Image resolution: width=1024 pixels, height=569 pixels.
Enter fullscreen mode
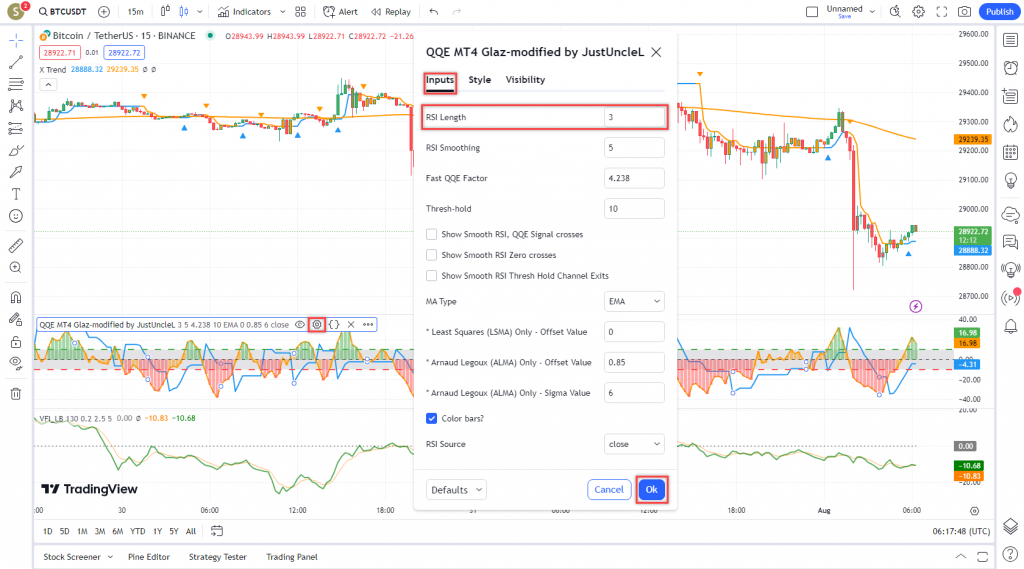(942, 12)
